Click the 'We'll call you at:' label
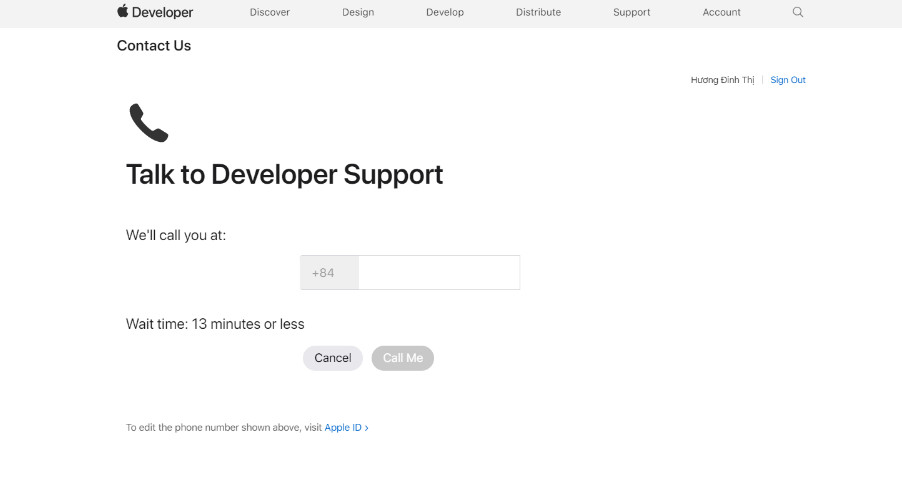This screenshot has width=902, height=497. click(176, 235)
